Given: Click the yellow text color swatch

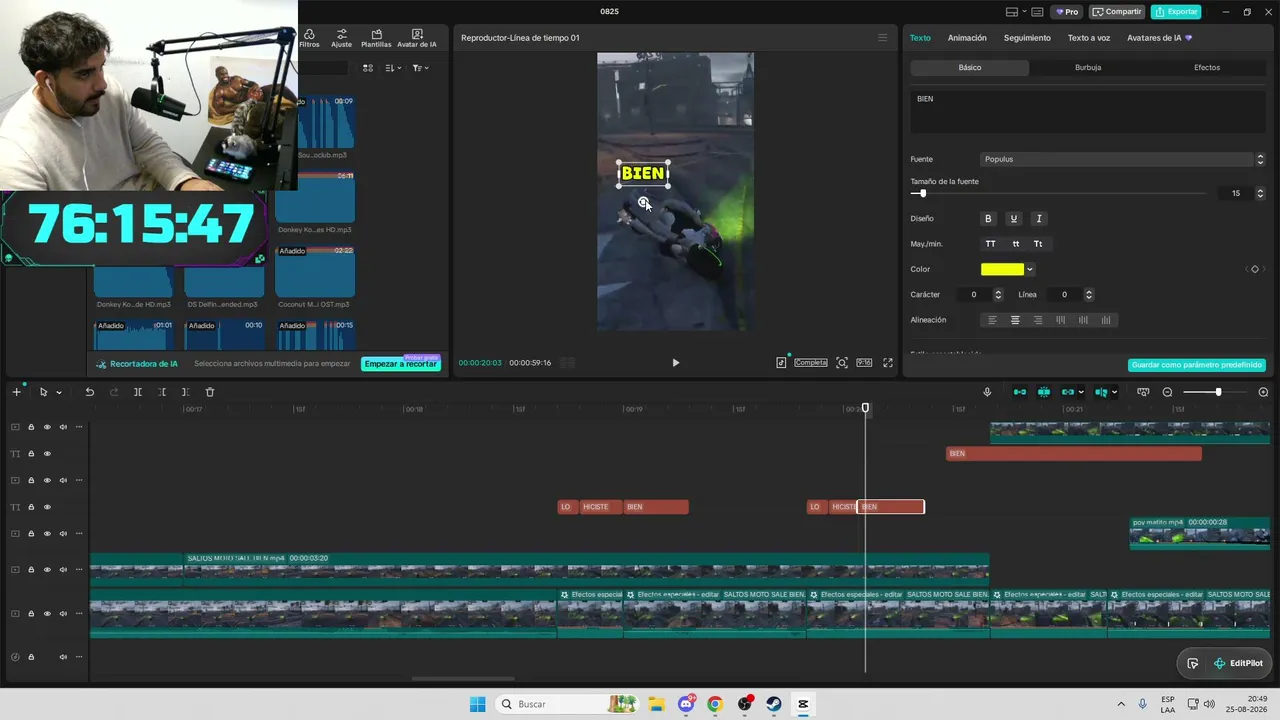Looking at the screenshot, I should [x=1002, y=269].
